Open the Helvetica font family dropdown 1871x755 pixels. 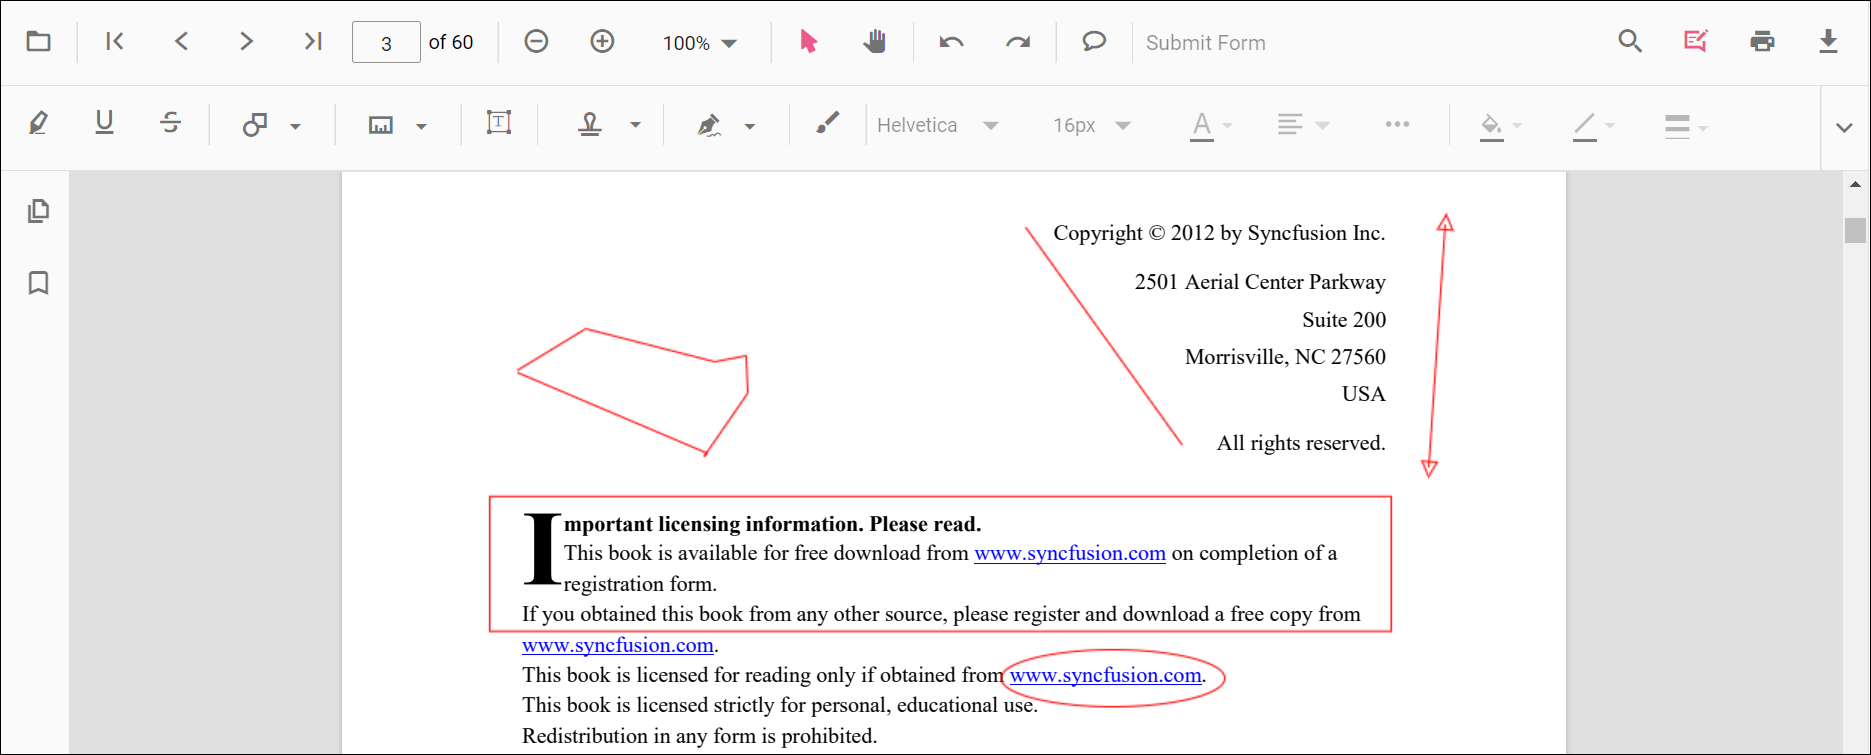coord(938,125)
